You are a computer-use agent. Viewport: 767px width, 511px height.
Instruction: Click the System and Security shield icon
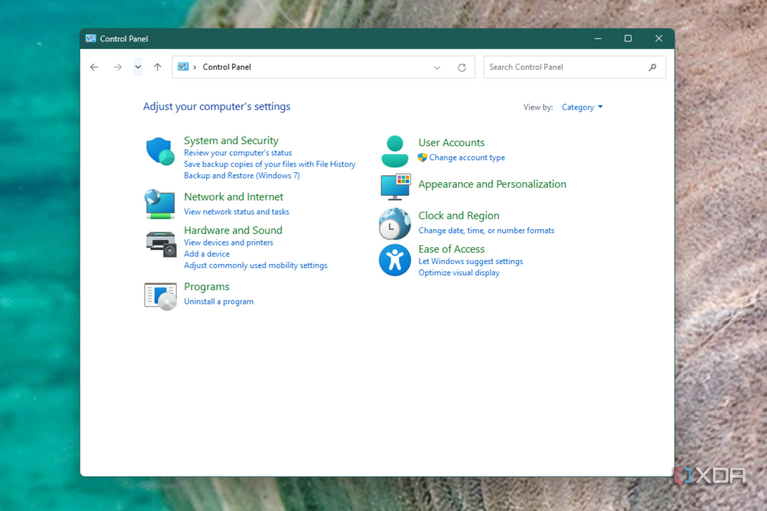coord(160,151)
